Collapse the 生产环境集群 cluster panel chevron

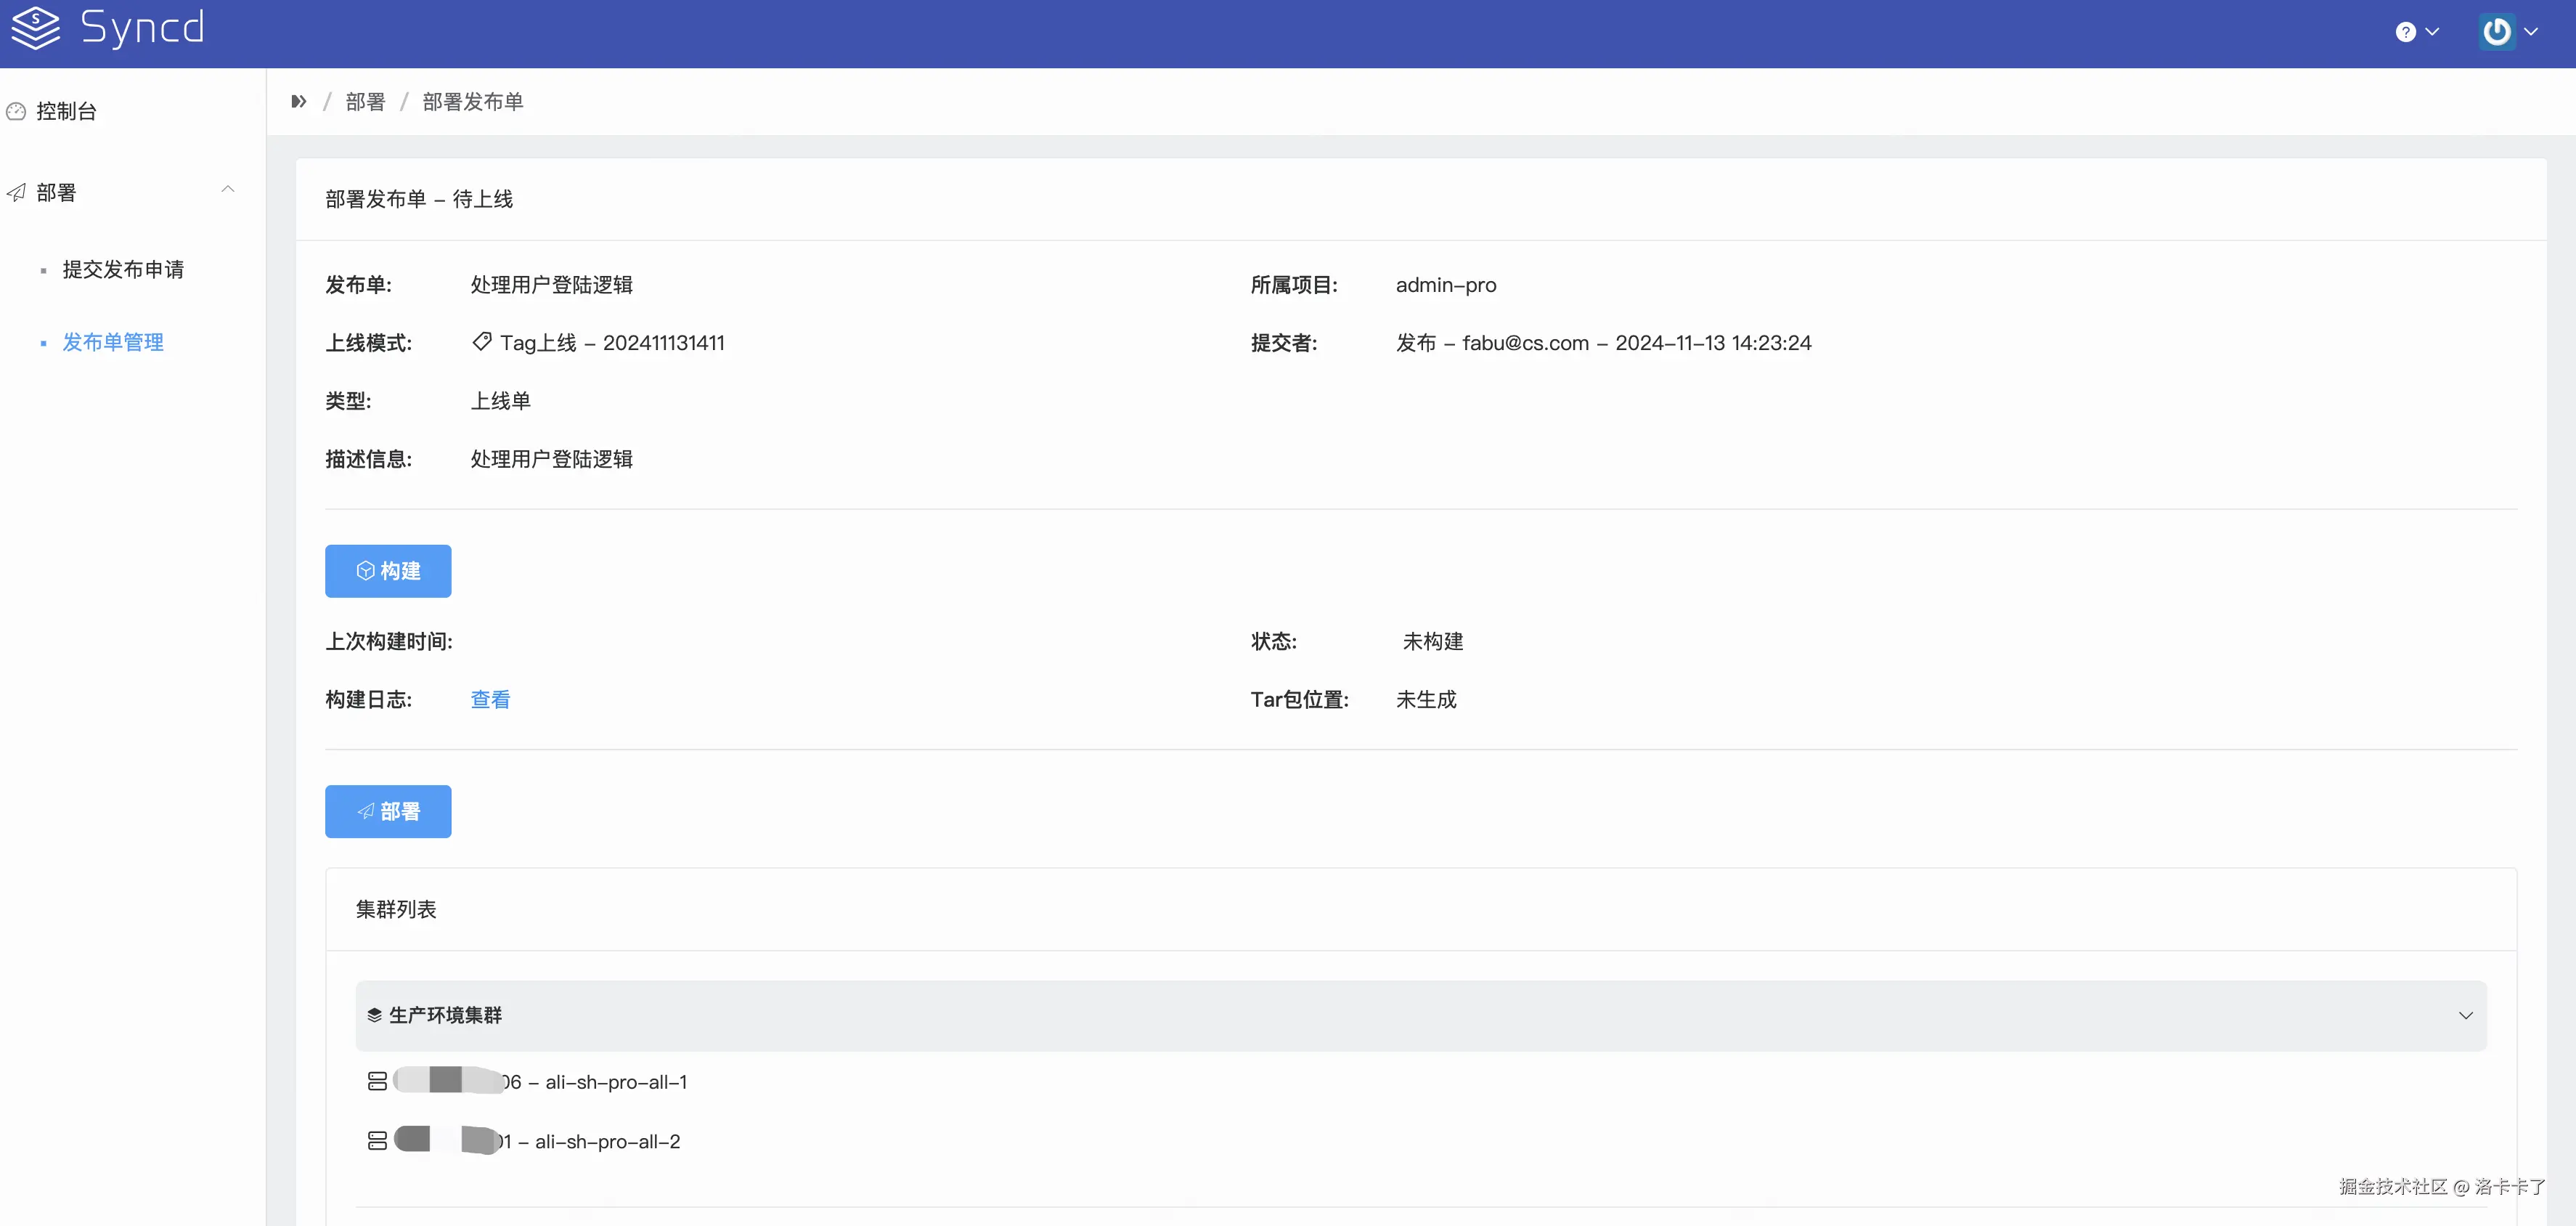point(2465,1015)
